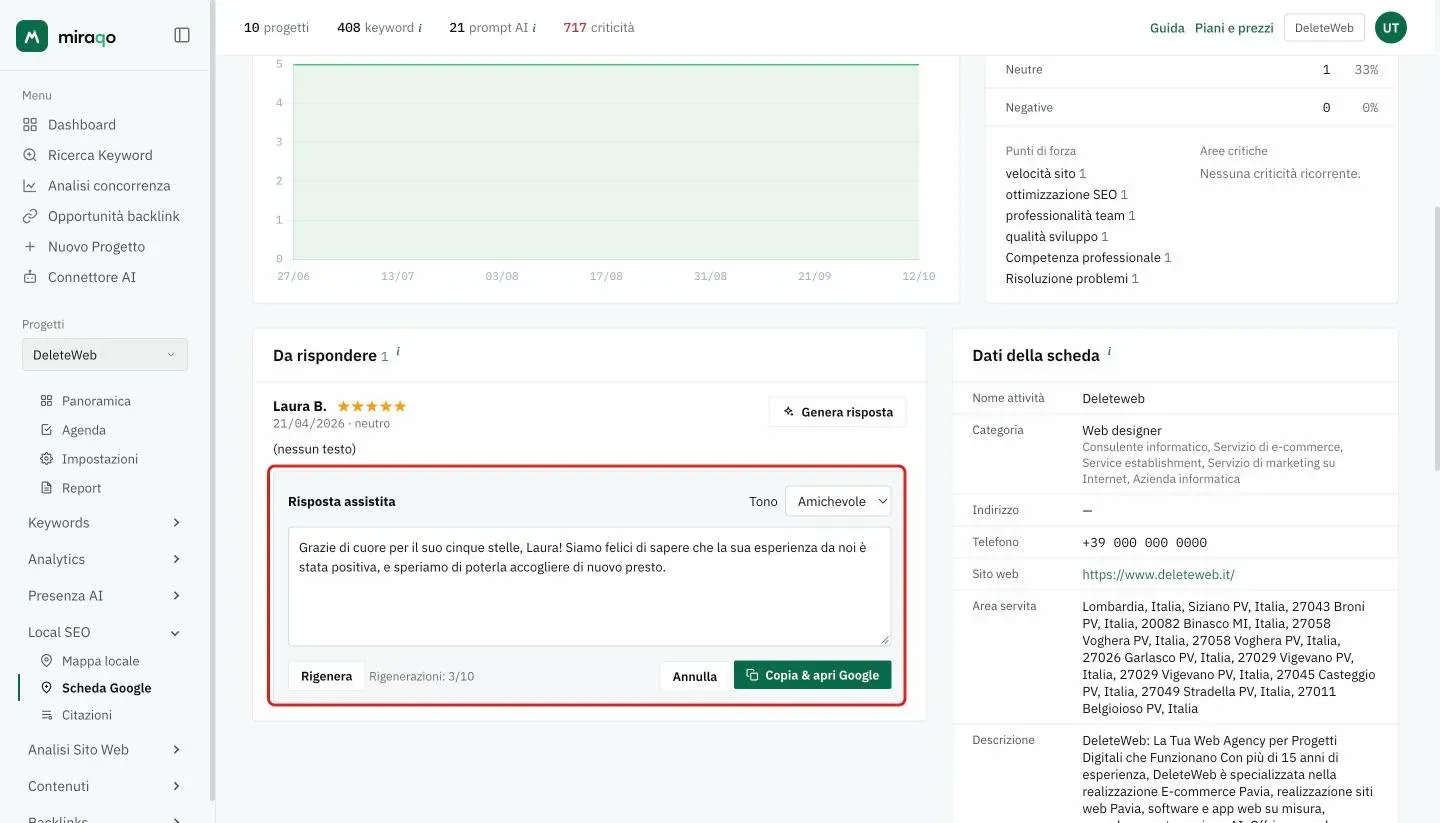Collapse the Local SEO section
The image size is (1440, 823).
pos(104,632)
